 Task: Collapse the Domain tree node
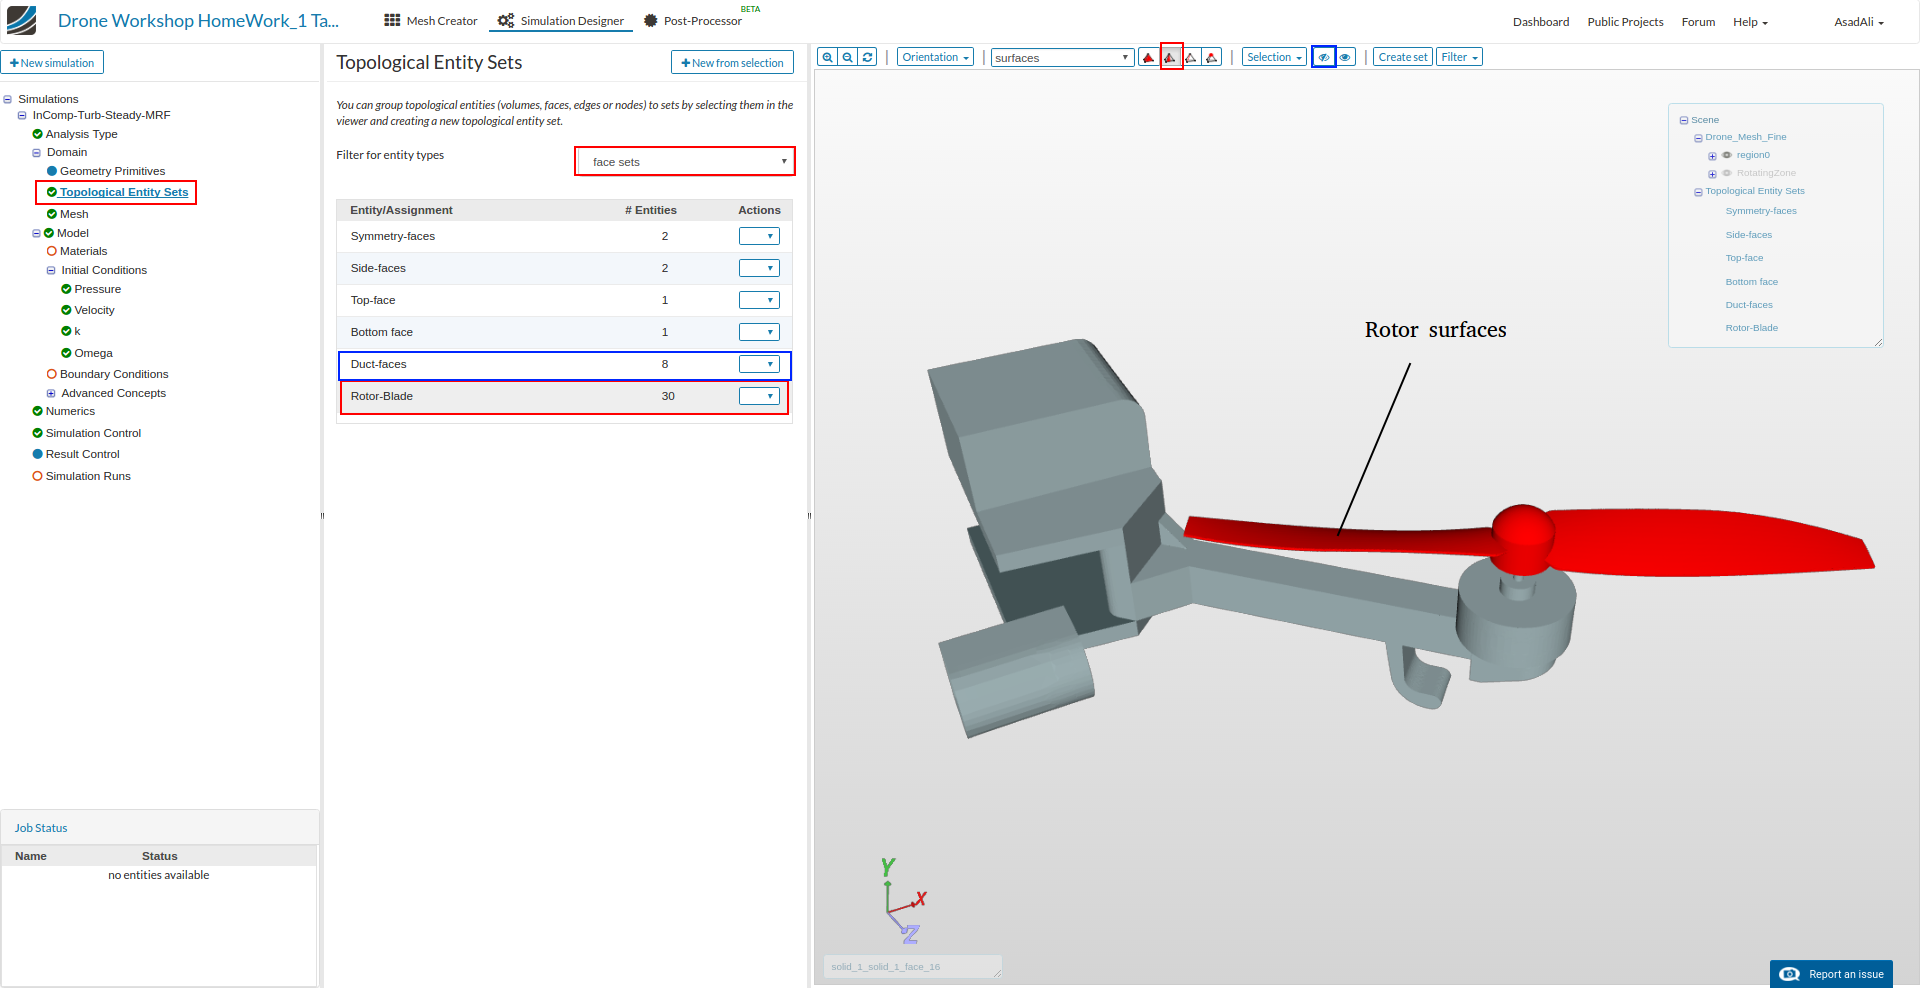pos(37,153)
